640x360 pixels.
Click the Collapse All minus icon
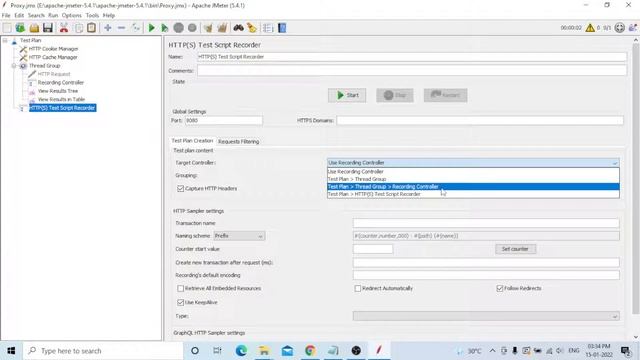pos(121,28)
